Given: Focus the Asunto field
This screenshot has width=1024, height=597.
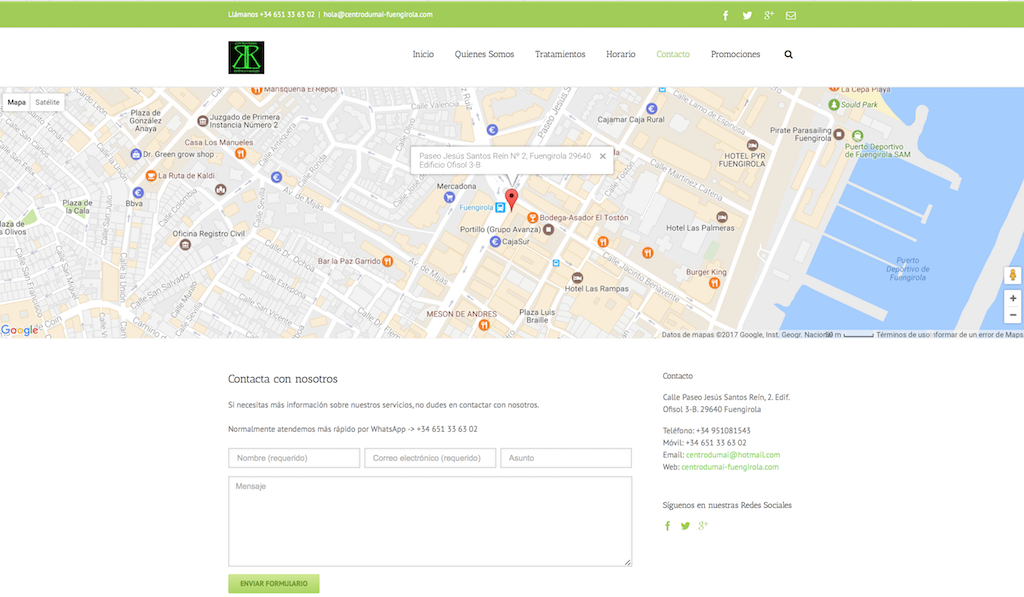Looking at the screenshot, I should (566, 458).
